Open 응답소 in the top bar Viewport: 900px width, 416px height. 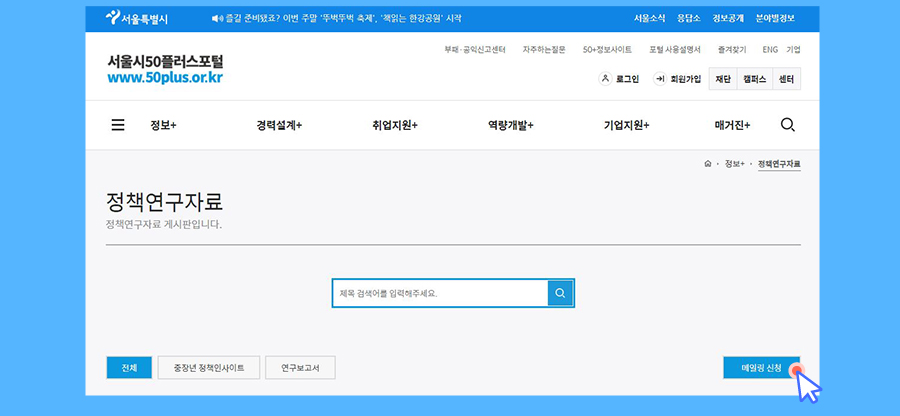point(689,18)
